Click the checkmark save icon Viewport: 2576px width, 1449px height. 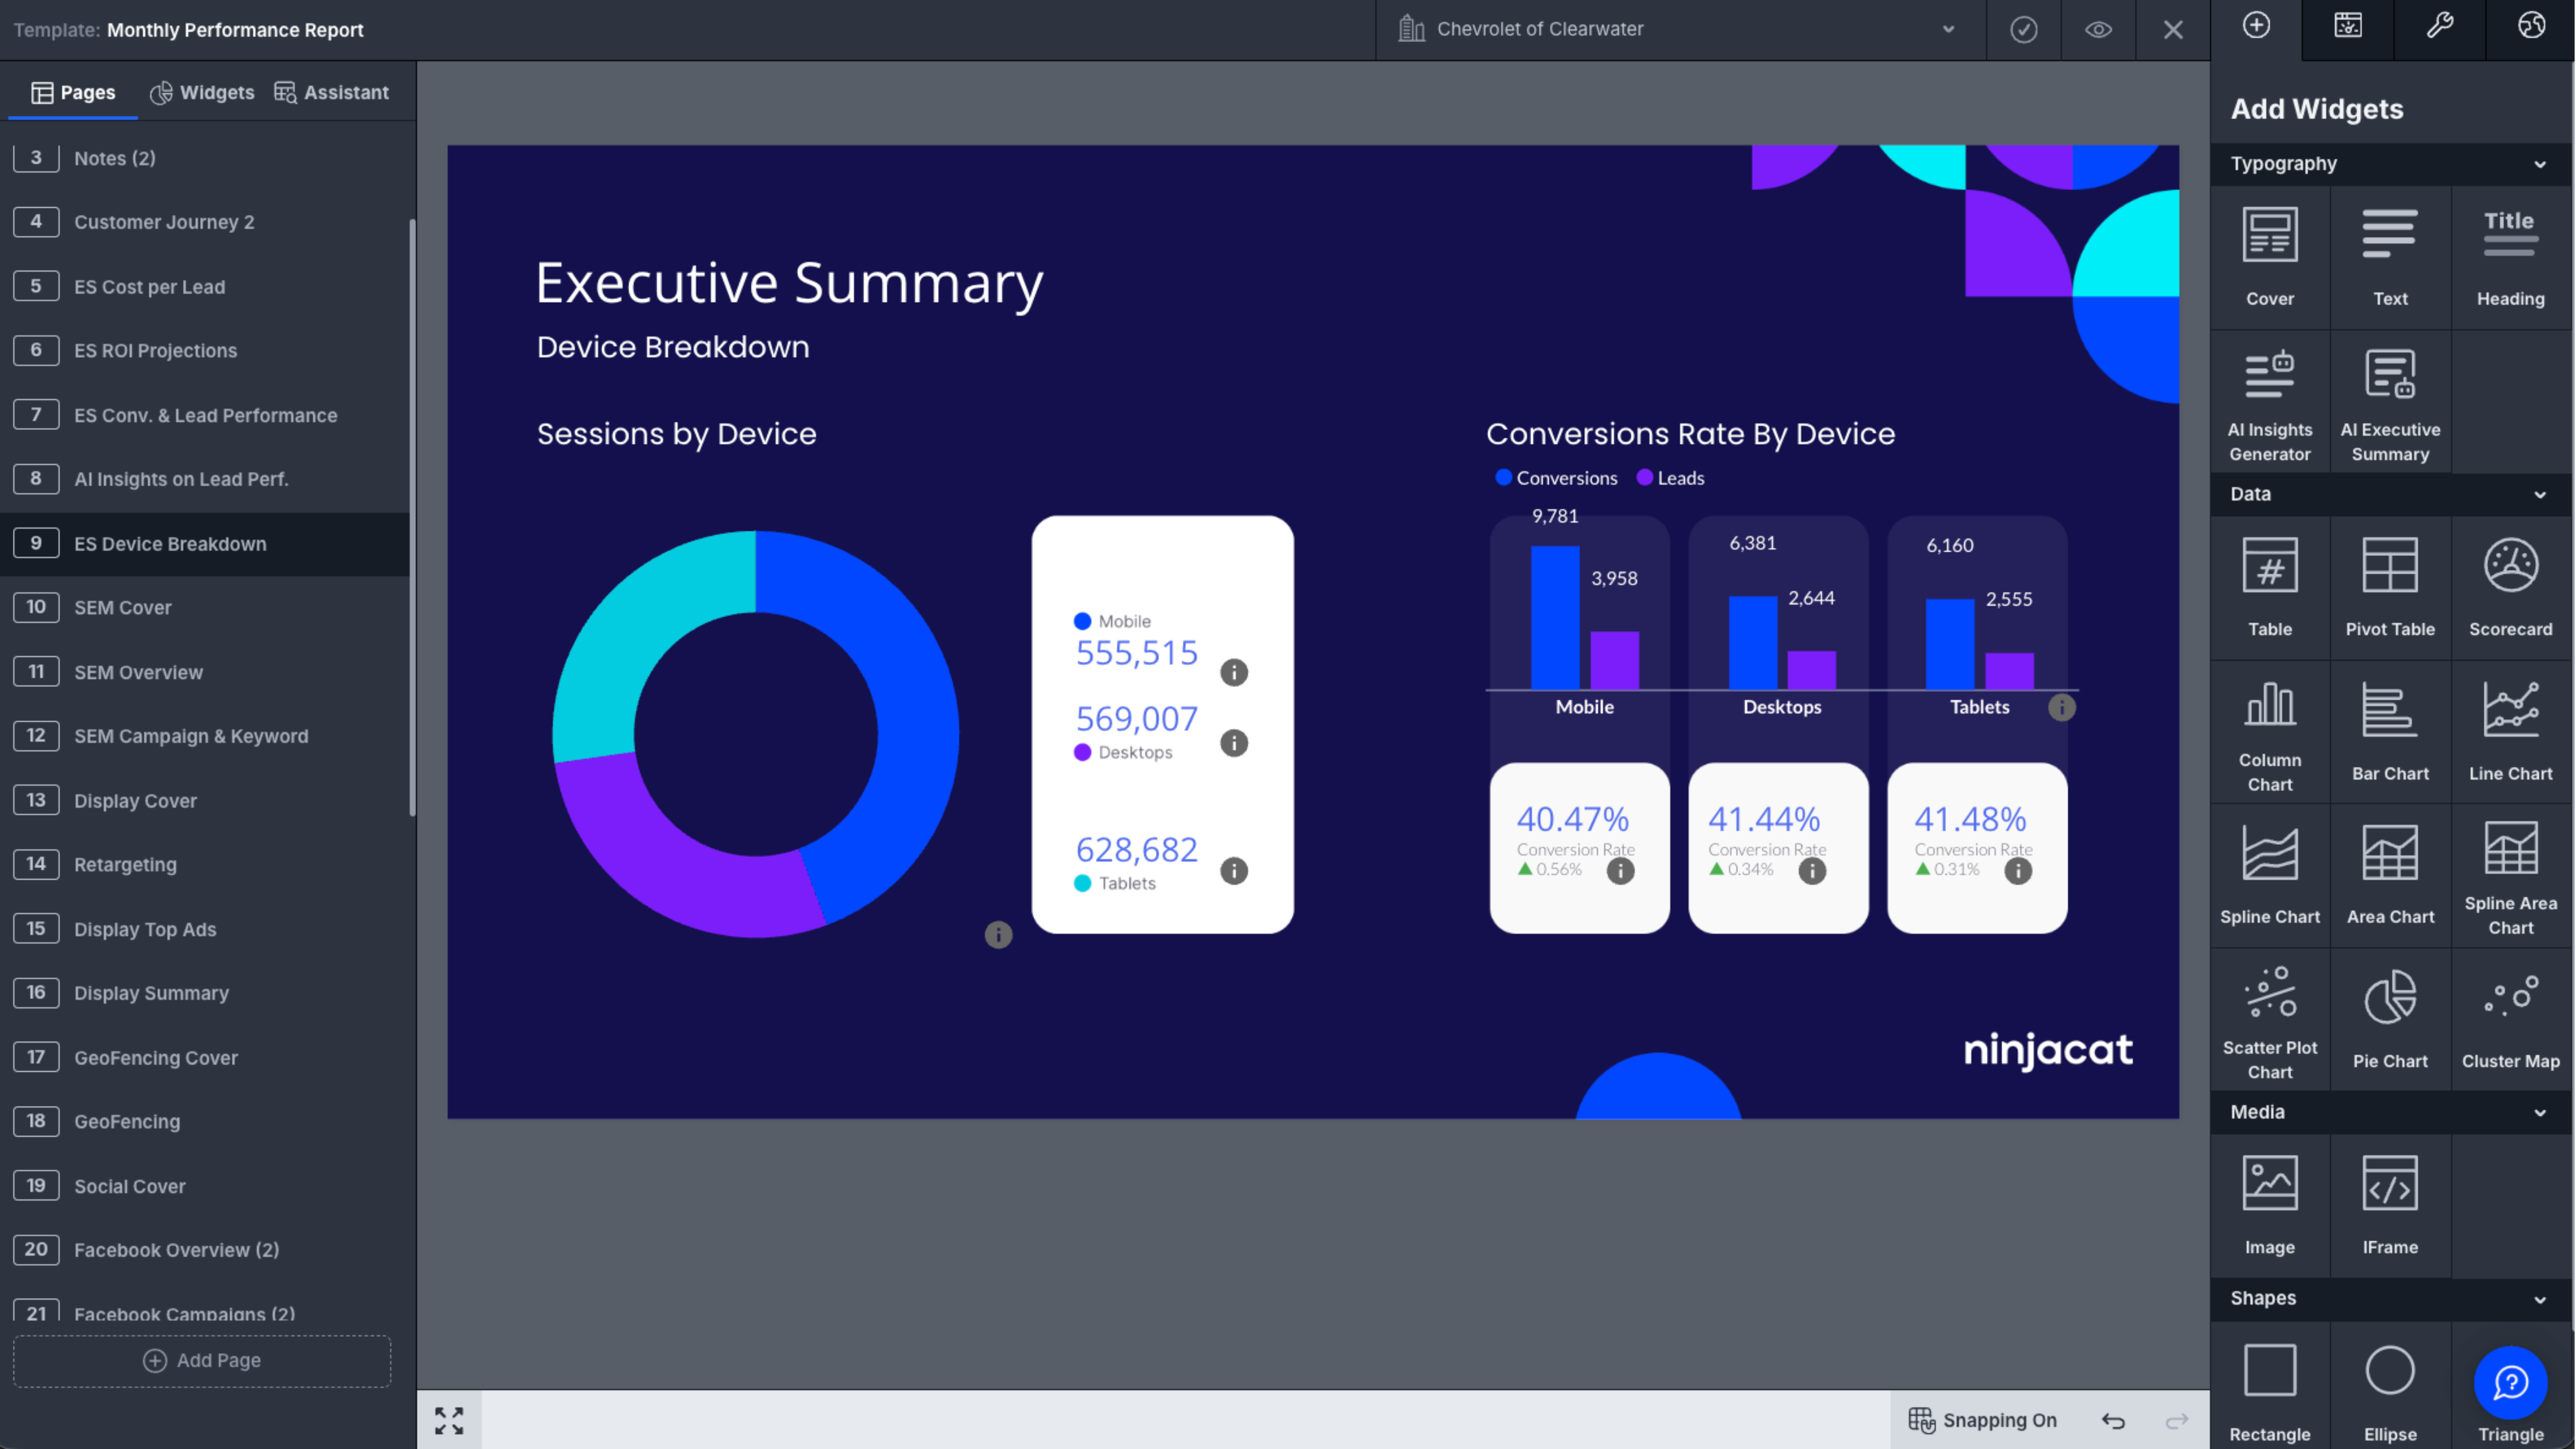point(2023,30)
